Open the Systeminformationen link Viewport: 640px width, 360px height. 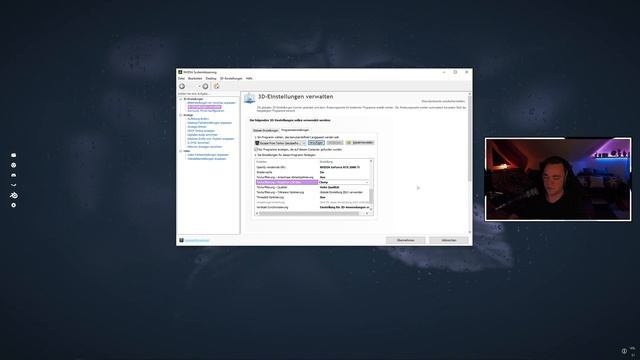pos(197,240)
